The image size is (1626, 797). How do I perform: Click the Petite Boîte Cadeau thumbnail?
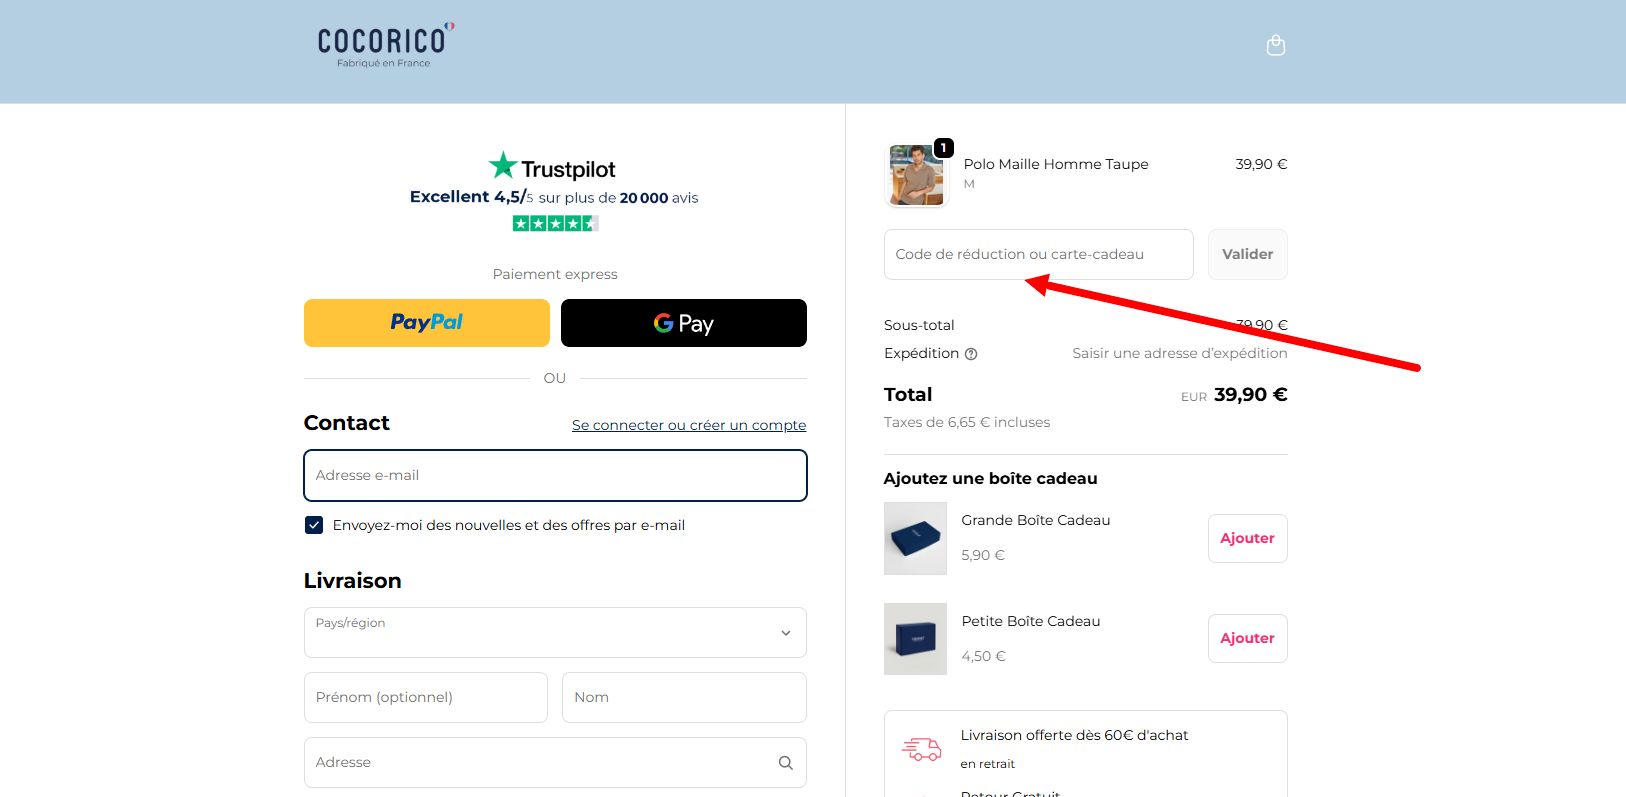point(915,638)
